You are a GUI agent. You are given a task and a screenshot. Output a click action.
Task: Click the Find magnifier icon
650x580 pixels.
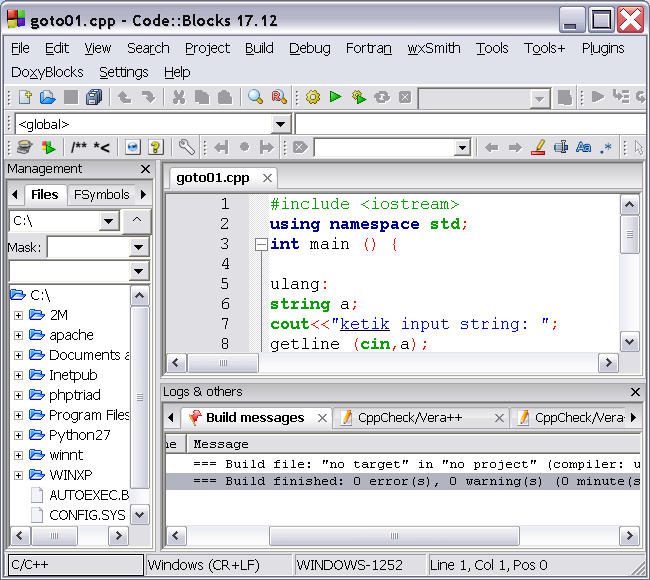[x=255, y=97]
